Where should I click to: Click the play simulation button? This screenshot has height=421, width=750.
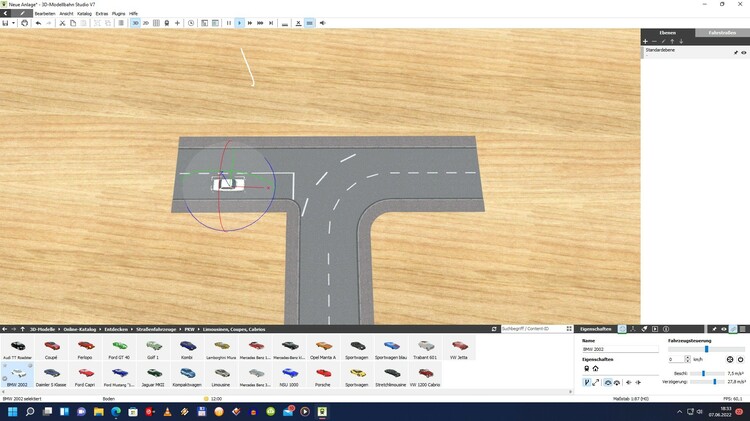240,23
